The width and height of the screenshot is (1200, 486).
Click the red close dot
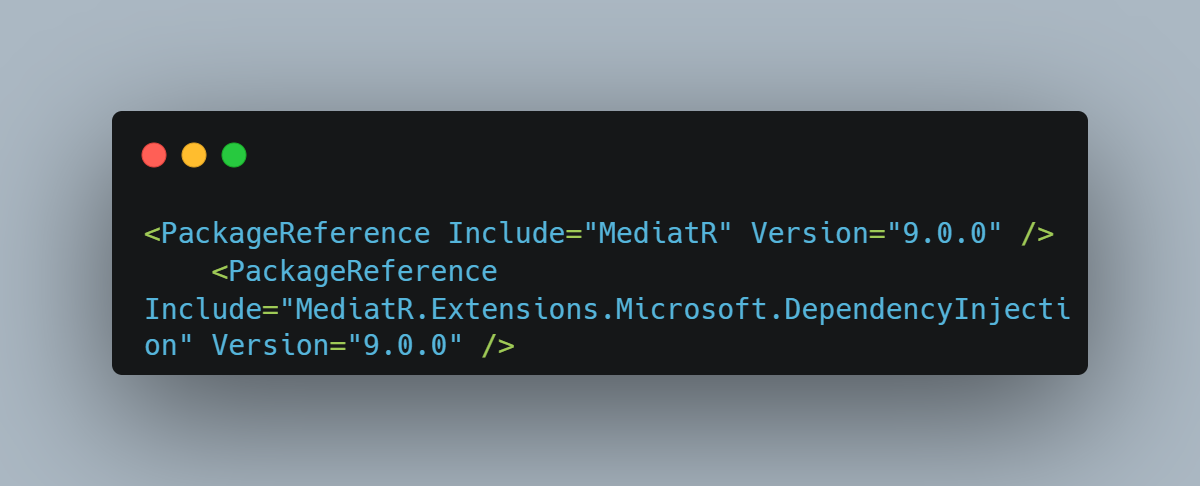(154, 155)
